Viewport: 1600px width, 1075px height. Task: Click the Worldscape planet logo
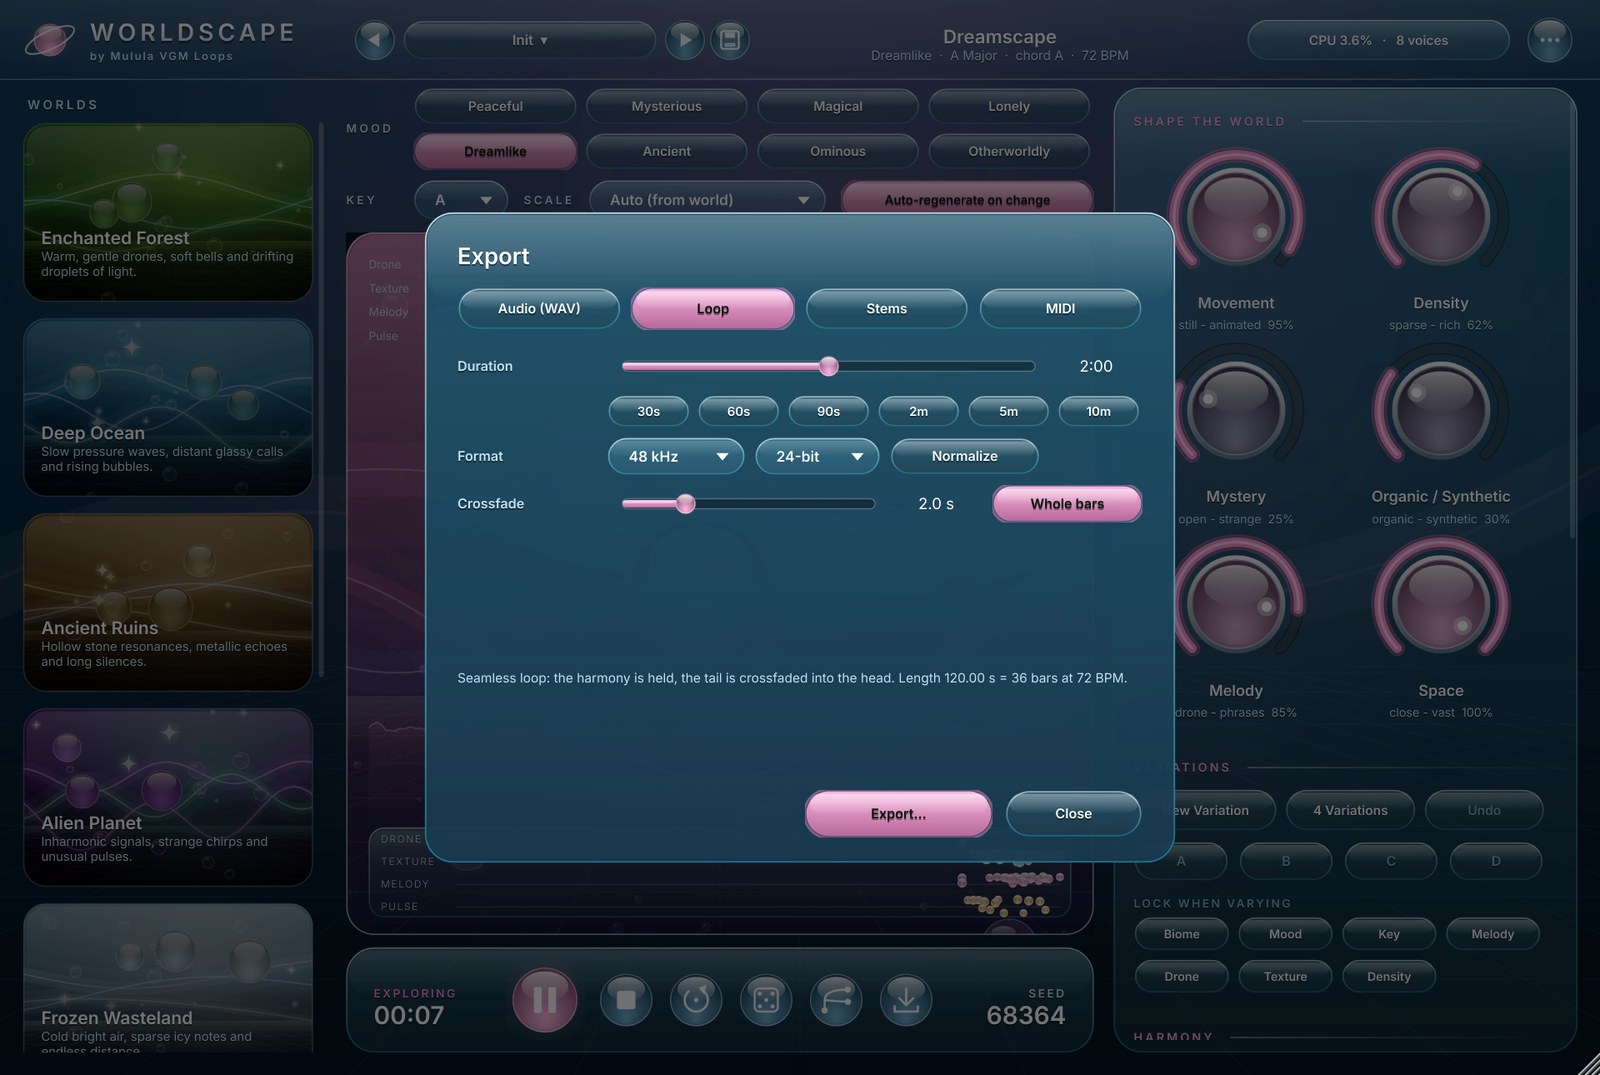pos(49,41)
